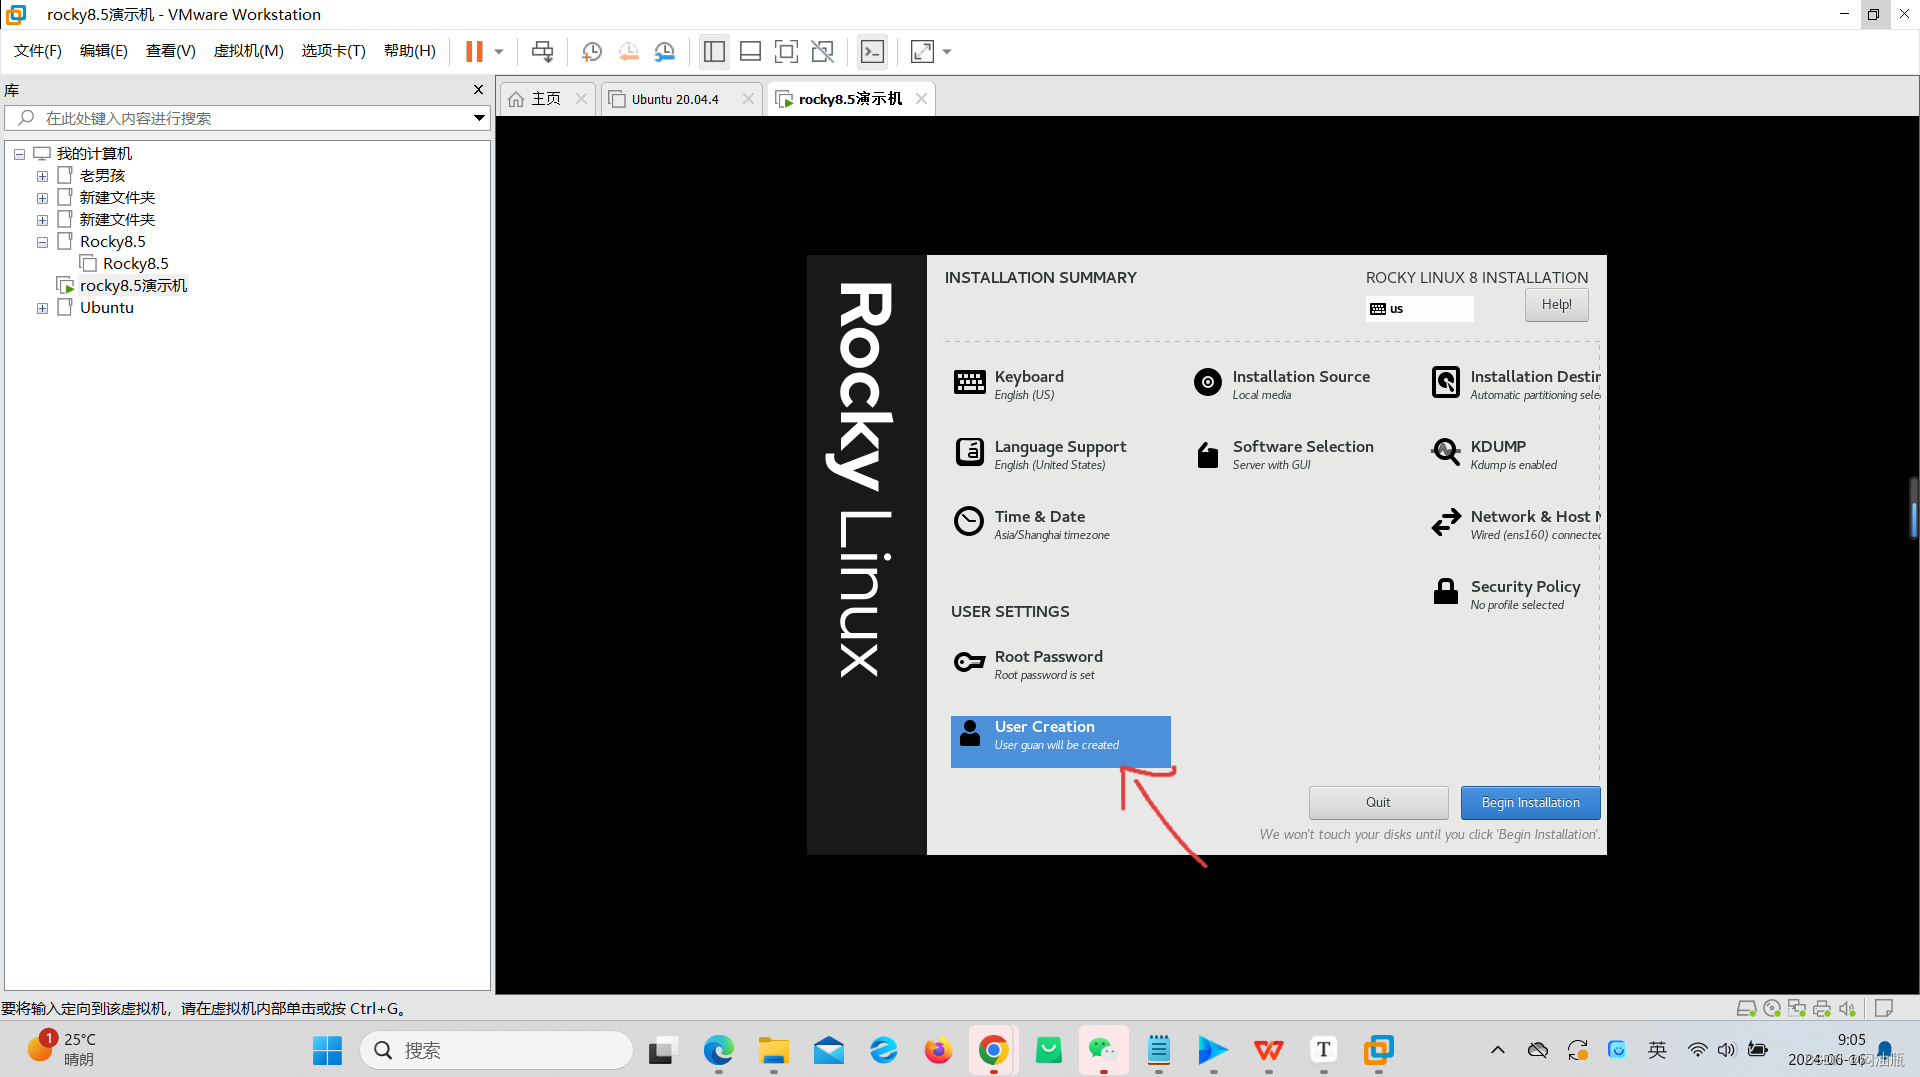Pause the virtual machine
The image size is (1920, 1077).
tap(474, 51)
